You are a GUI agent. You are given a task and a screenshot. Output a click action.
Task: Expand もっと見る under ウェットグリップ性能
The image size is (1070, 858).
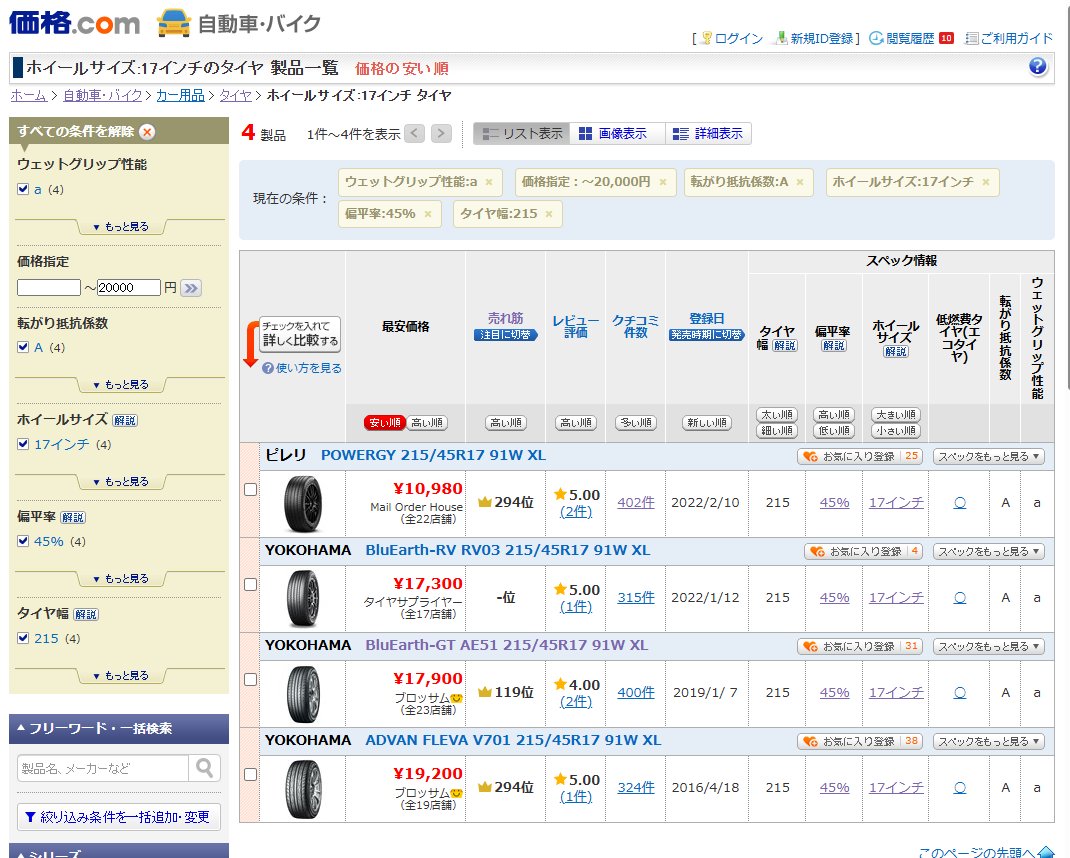(x=120, y=227)
